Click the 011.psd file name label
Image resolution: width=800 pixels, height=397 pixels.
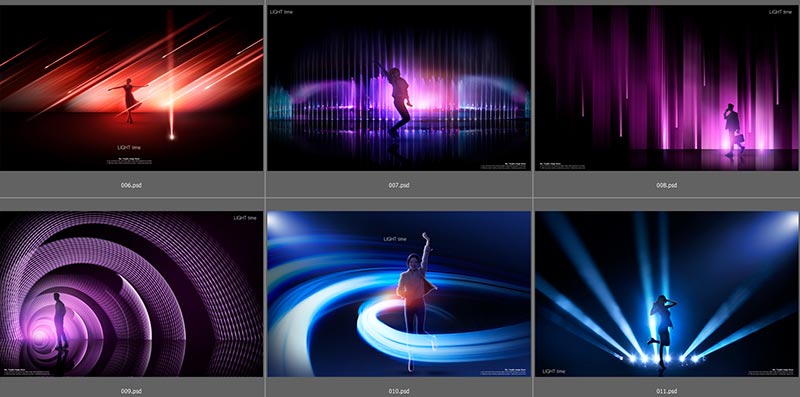[x=666, y=391]
